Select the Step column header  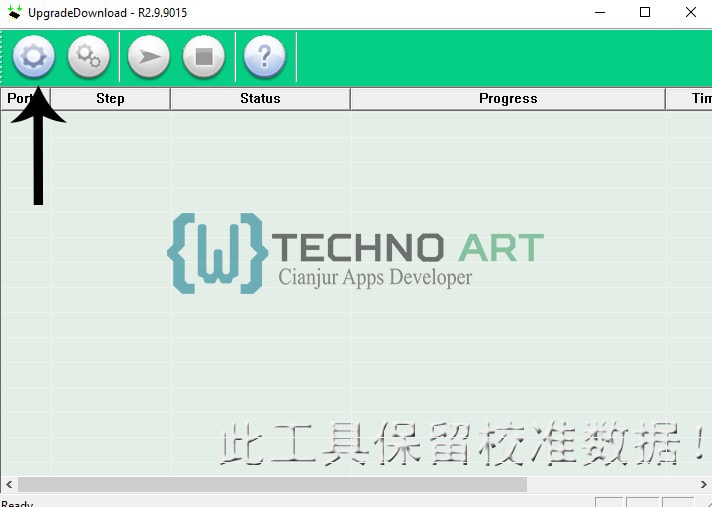[x=110, y=98]
